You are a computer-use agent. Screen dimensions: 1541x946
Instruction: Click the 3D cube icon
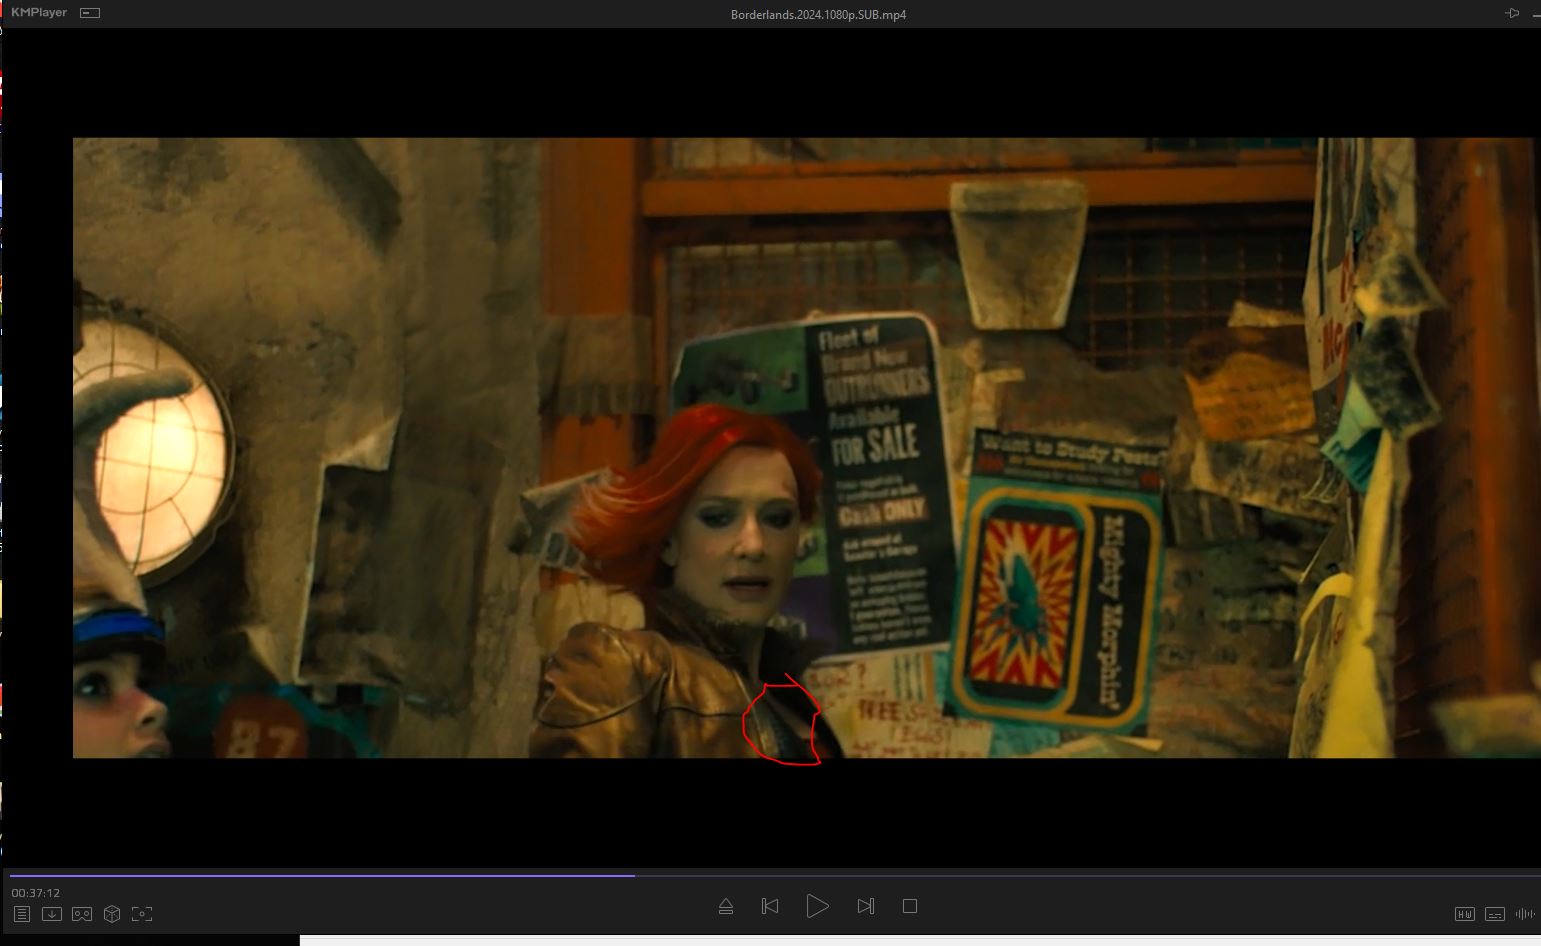point(112,914)
